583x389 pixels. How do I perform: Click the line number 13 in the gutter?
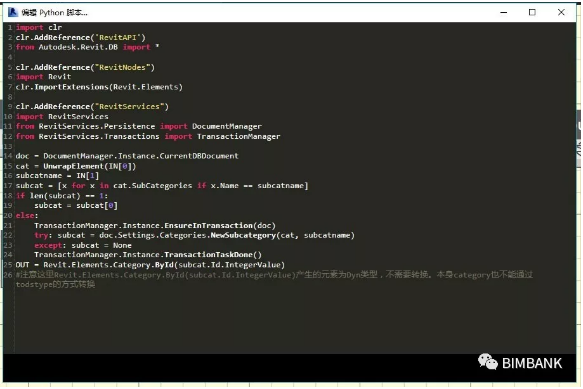[8, 146]
